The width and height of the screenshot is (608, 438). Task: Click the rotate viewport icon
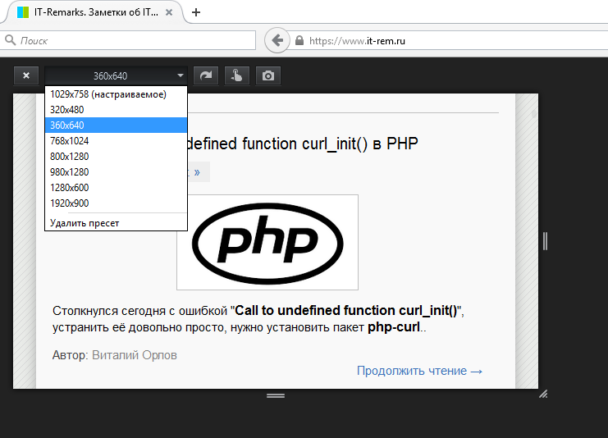(206, 76)
